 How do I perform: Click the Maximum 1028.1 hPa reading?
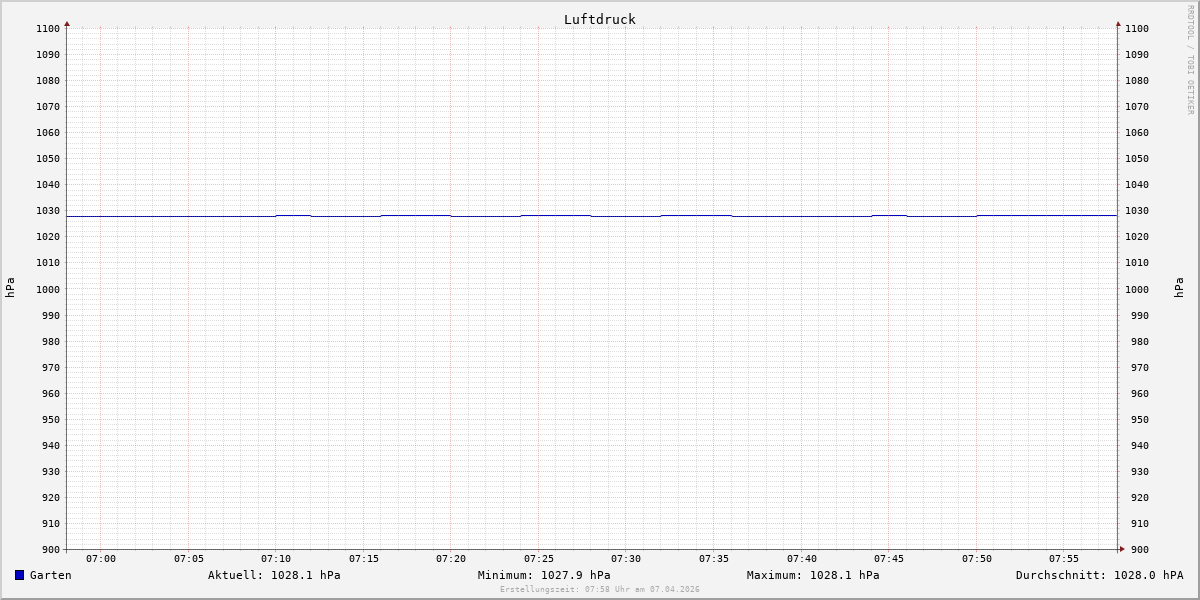pos(813,575)
